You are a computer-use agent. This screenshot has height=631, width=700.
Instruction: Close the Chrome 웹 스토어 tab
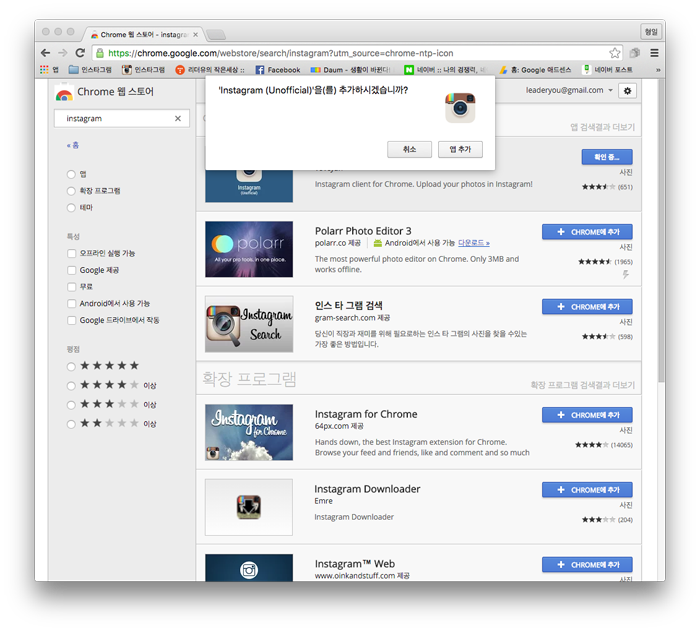196,34
